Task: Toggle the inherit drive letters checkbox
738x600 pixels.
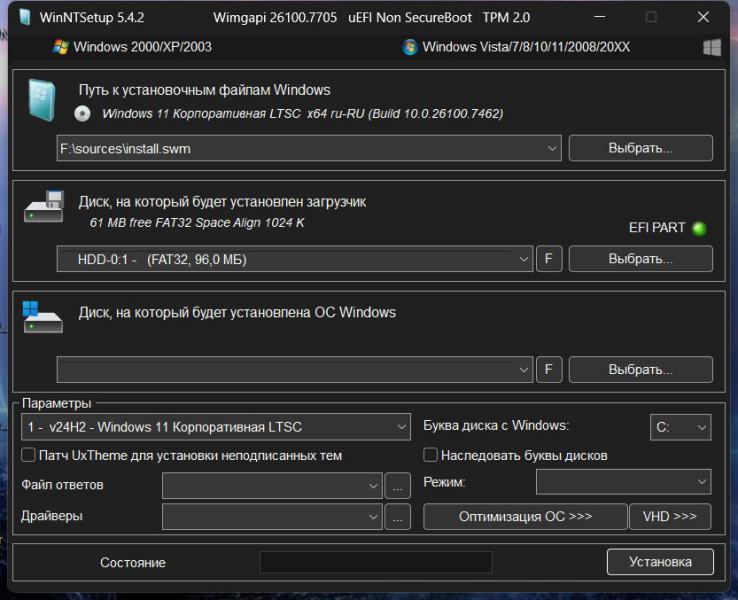Action: [x=431, y=455]
